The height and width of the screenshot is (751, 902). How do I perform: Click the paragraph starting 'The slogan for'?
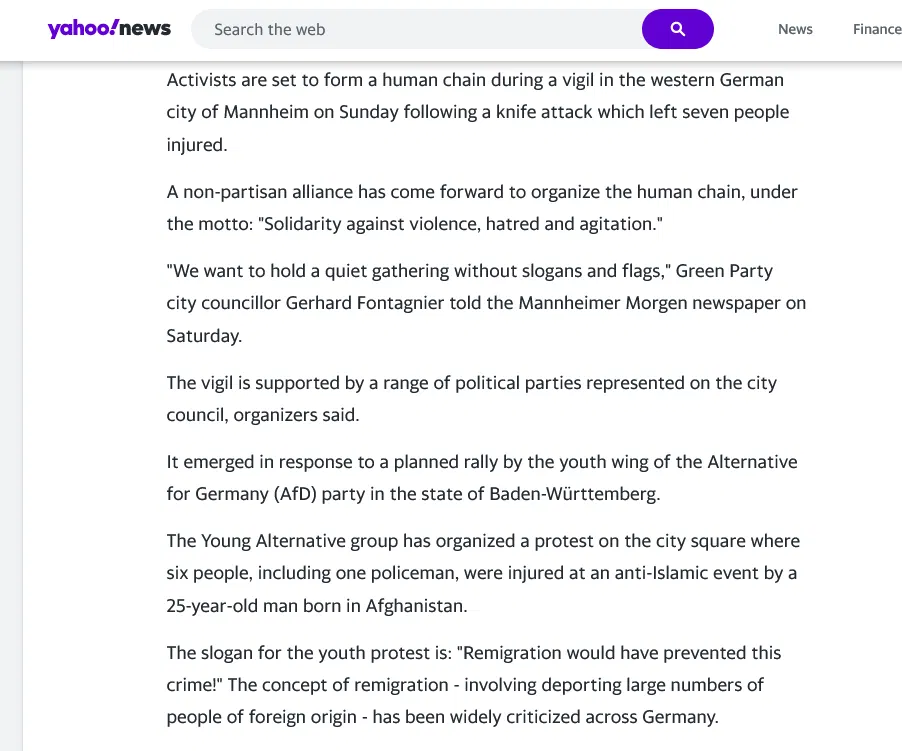[473, 685]
